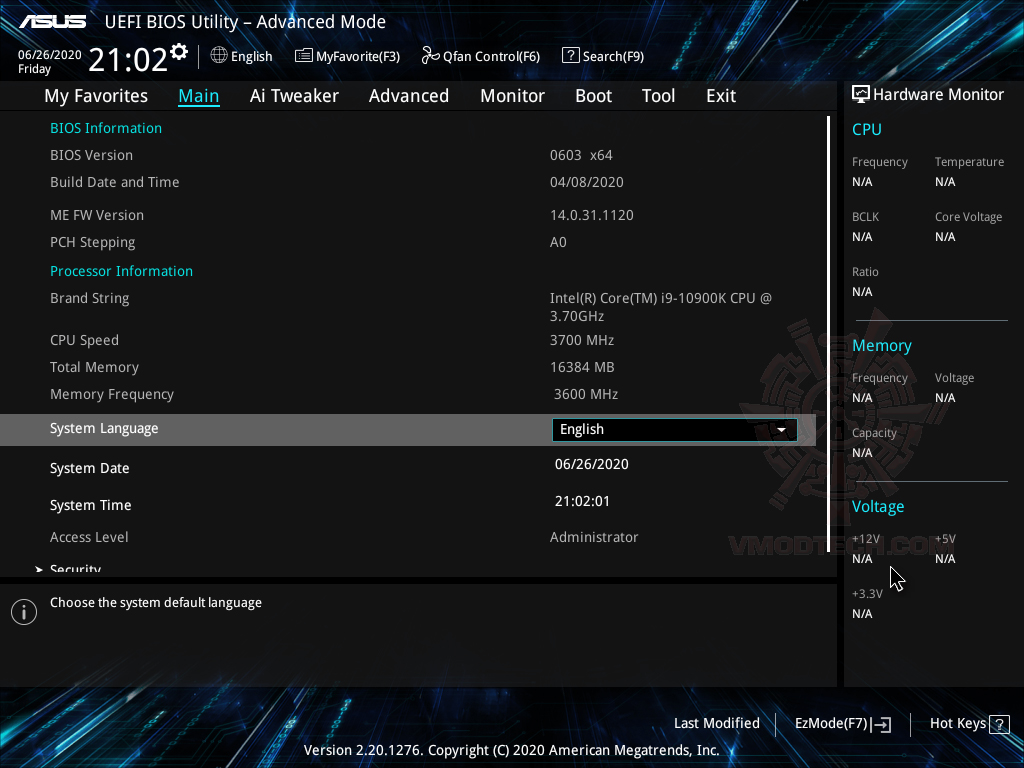Screen dimensions: 1024x768
Task: Click the Hardware Monitor Memory heading
Action: coord(882,345)
